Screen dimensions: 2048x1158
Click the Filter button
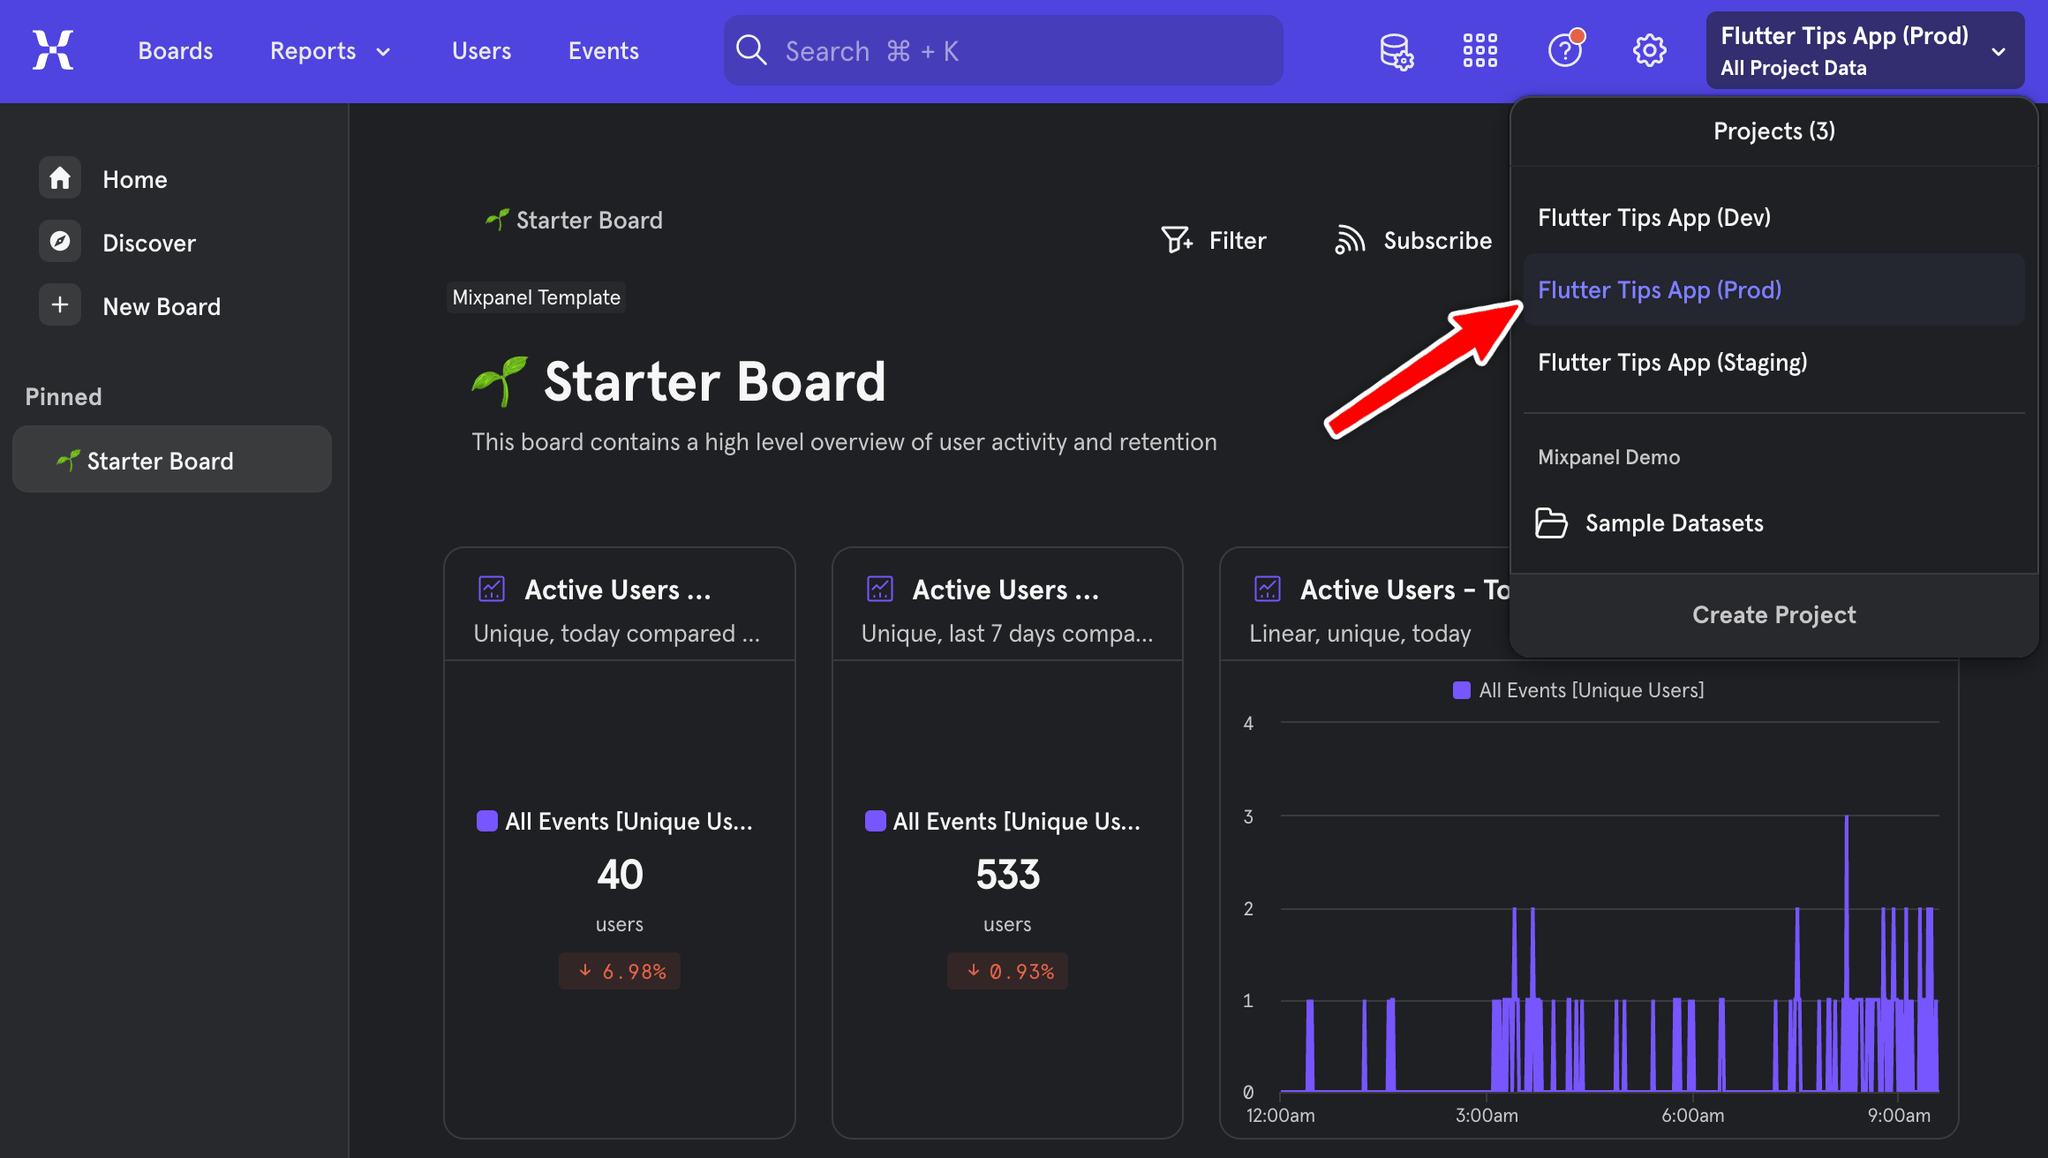click(1213, 240)
